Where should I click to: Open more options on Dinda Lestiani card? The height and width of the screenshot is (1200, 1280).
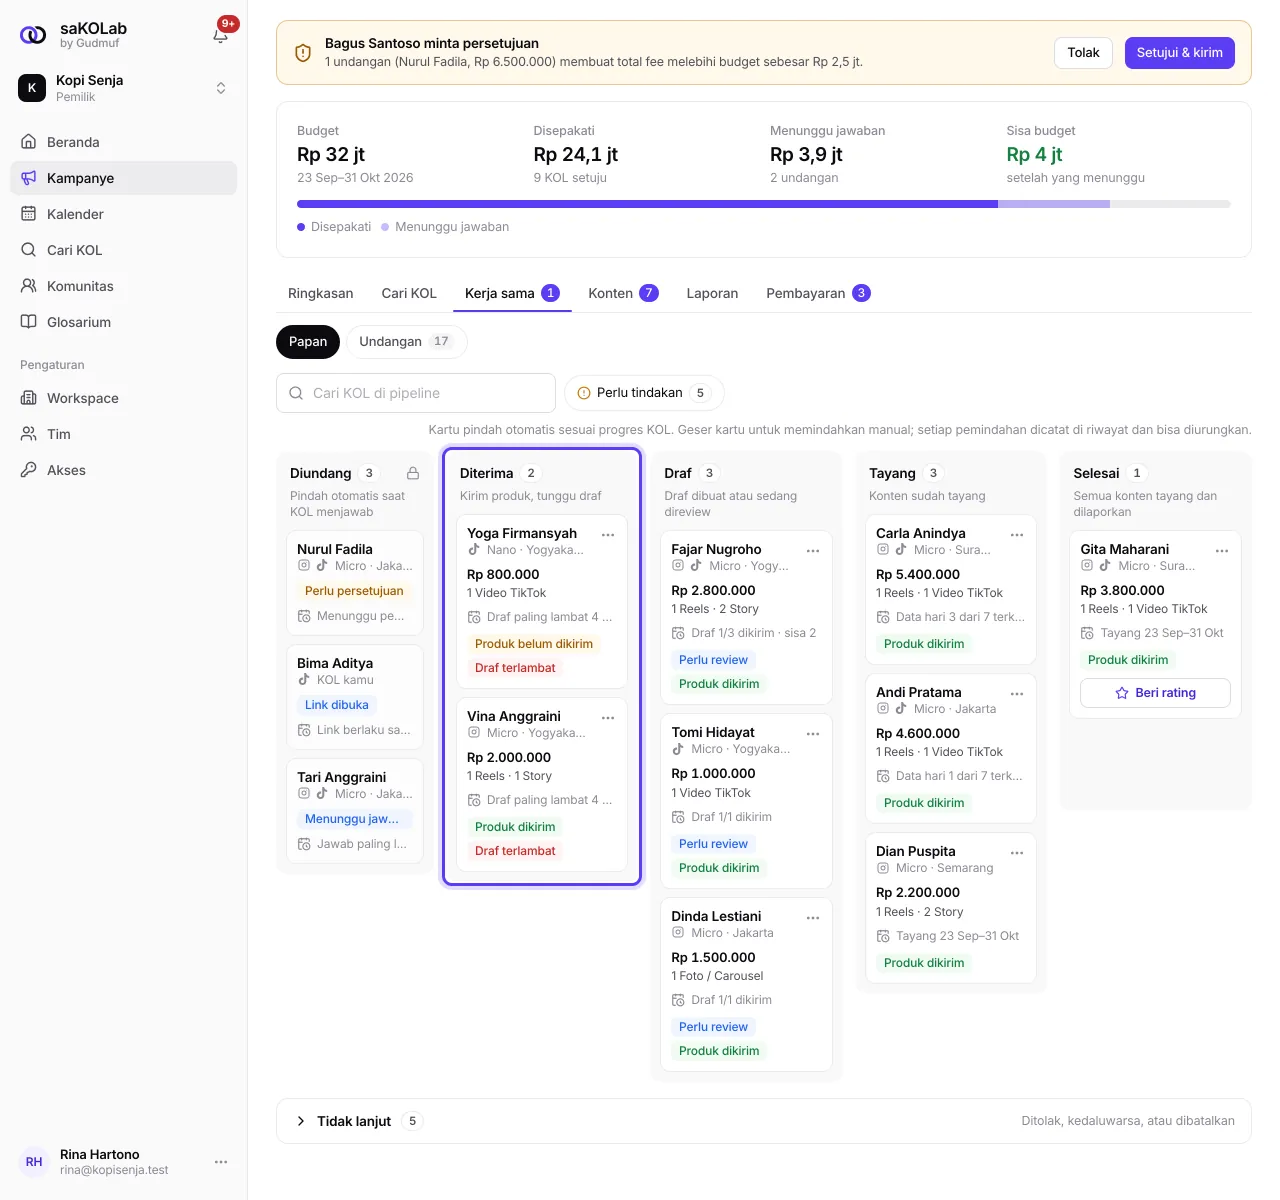pos(813,918)
